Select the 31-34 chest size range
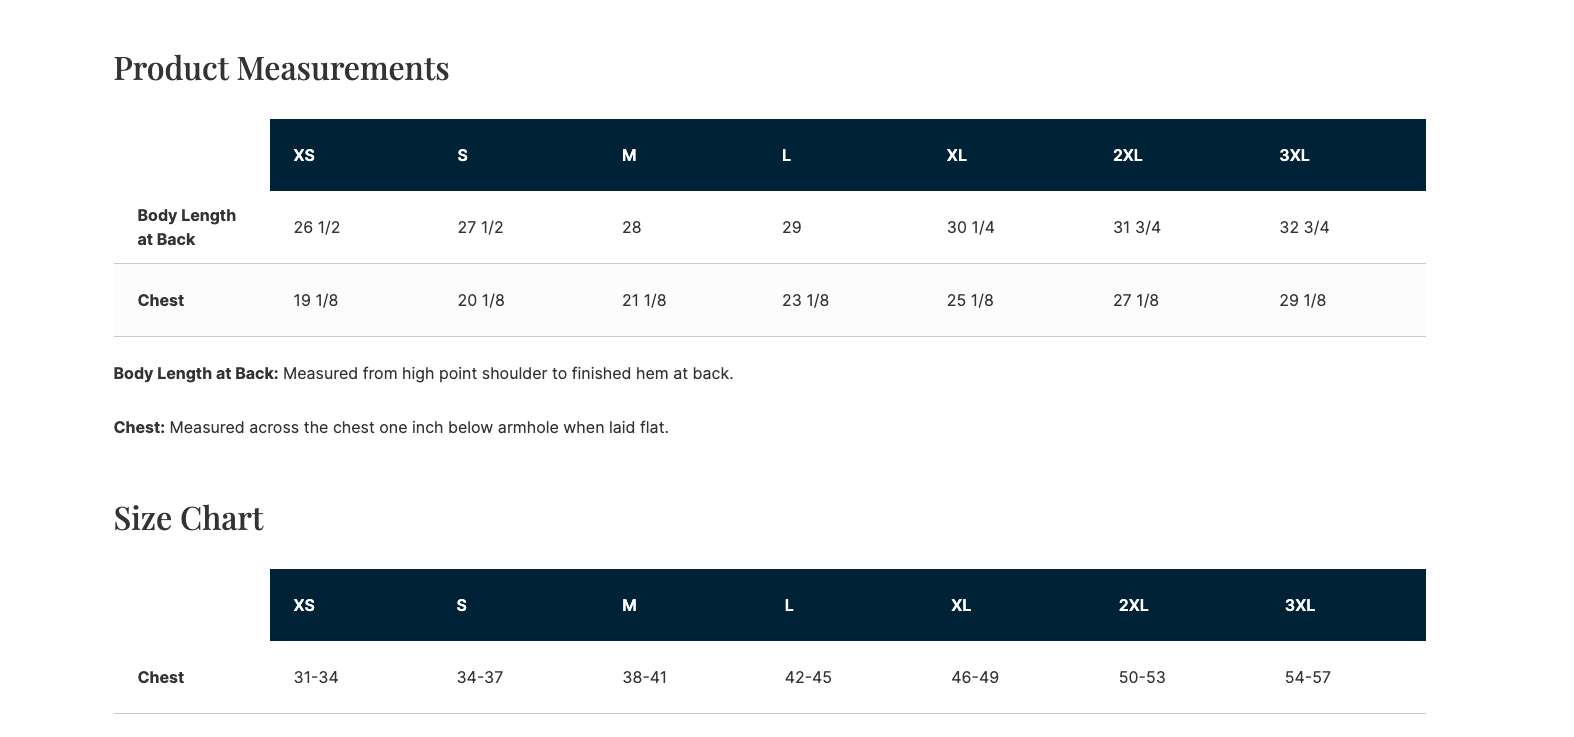Image resolution: width=1574 pixels, height=737 pixels. click(x=316, y=677)
